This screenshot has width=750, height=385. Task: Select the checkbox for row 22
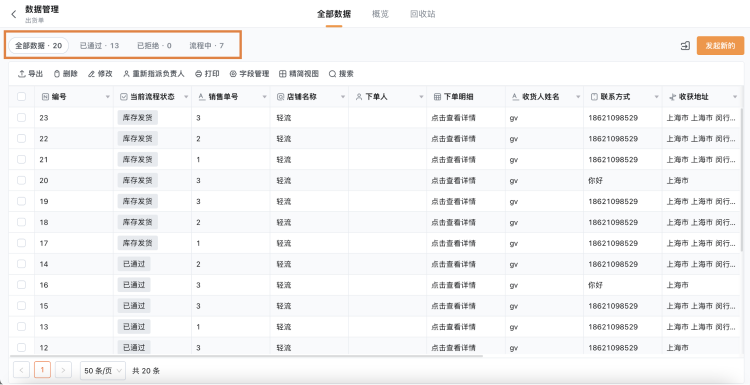[x=22, y=138]
